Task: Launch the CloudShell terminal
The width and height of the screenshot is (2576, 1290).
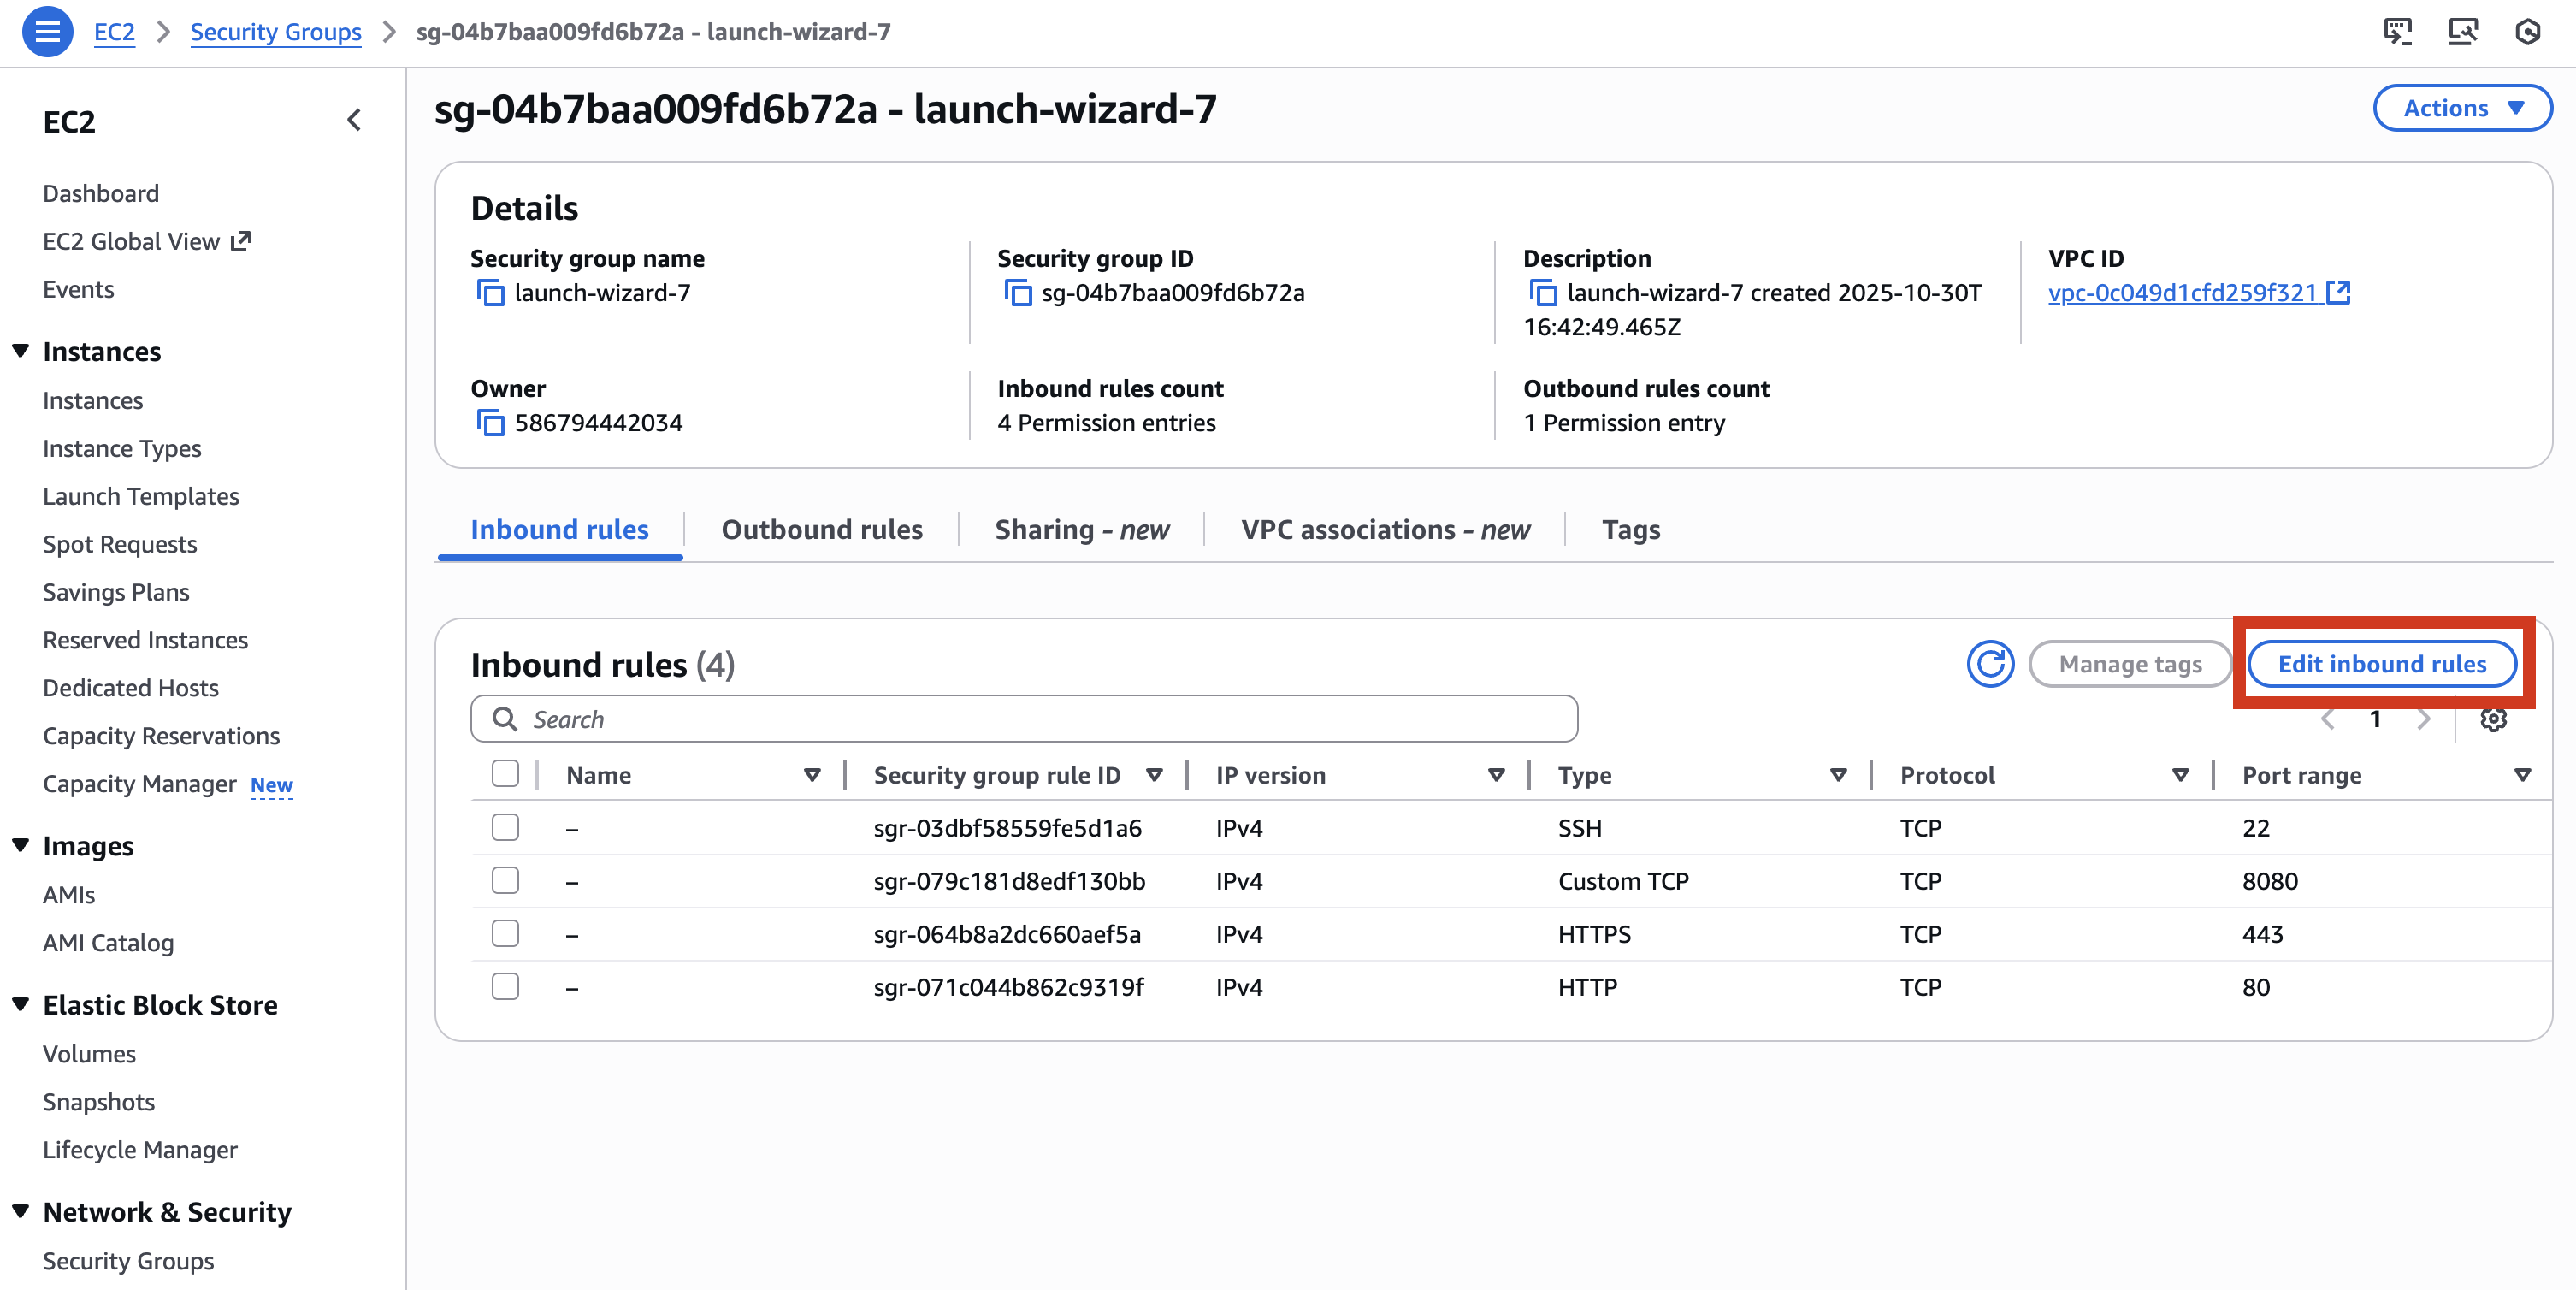Action: coord(2399,31)
